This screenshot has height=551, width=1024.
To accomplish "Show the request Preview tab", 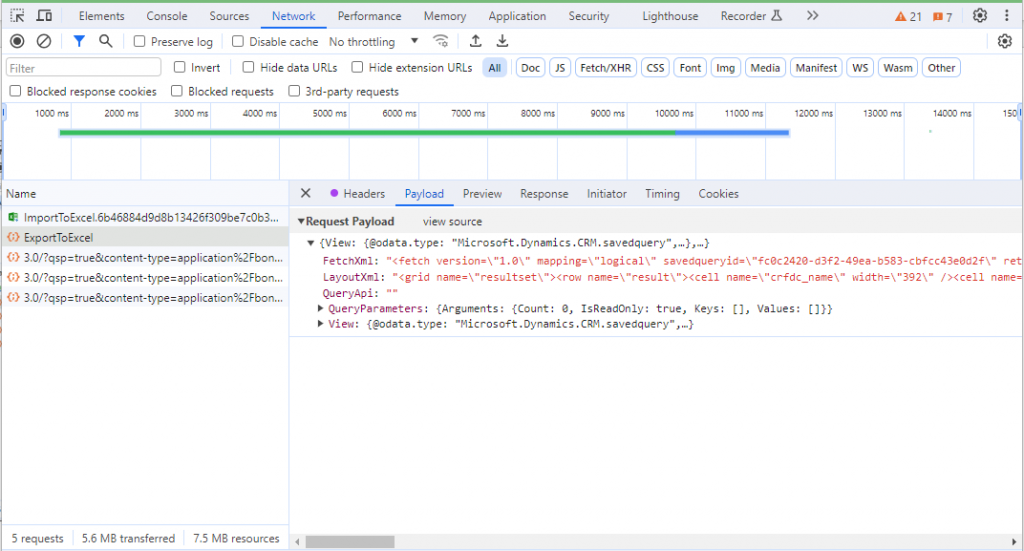I will tap(482, 194).
